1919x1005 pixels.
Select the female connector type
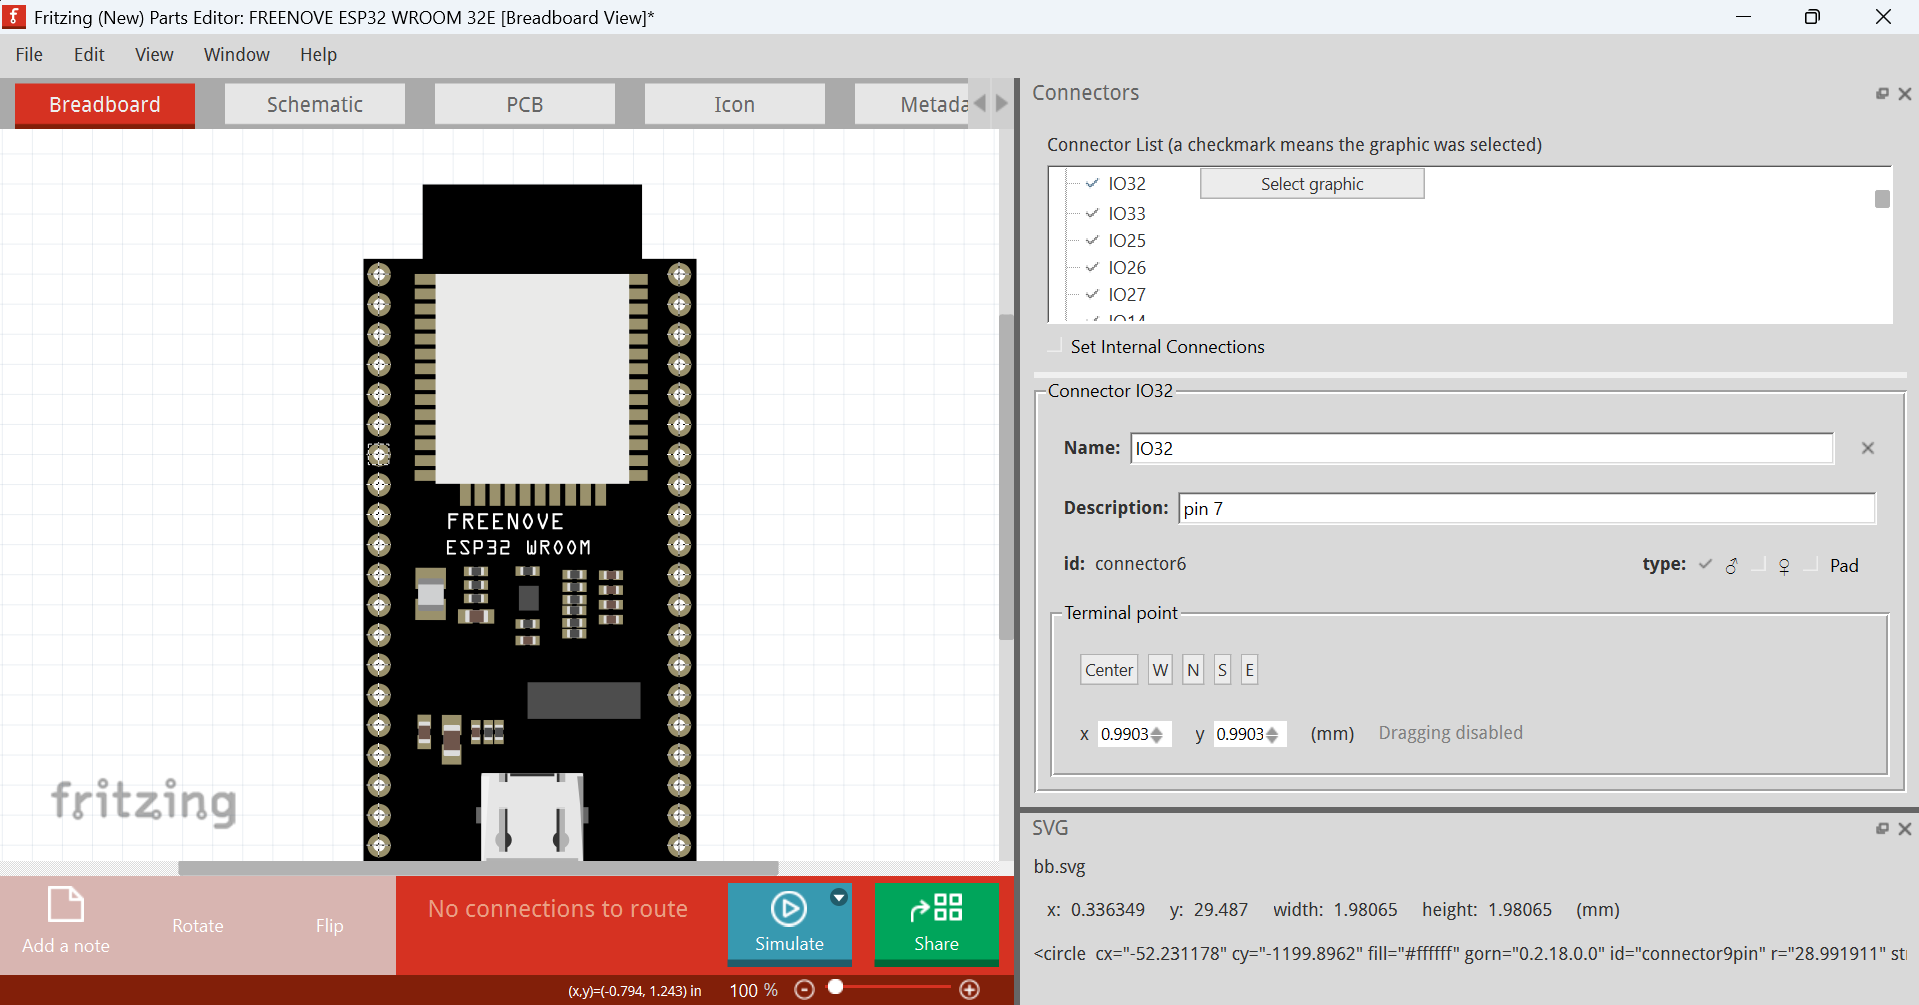coord(1759,565)
